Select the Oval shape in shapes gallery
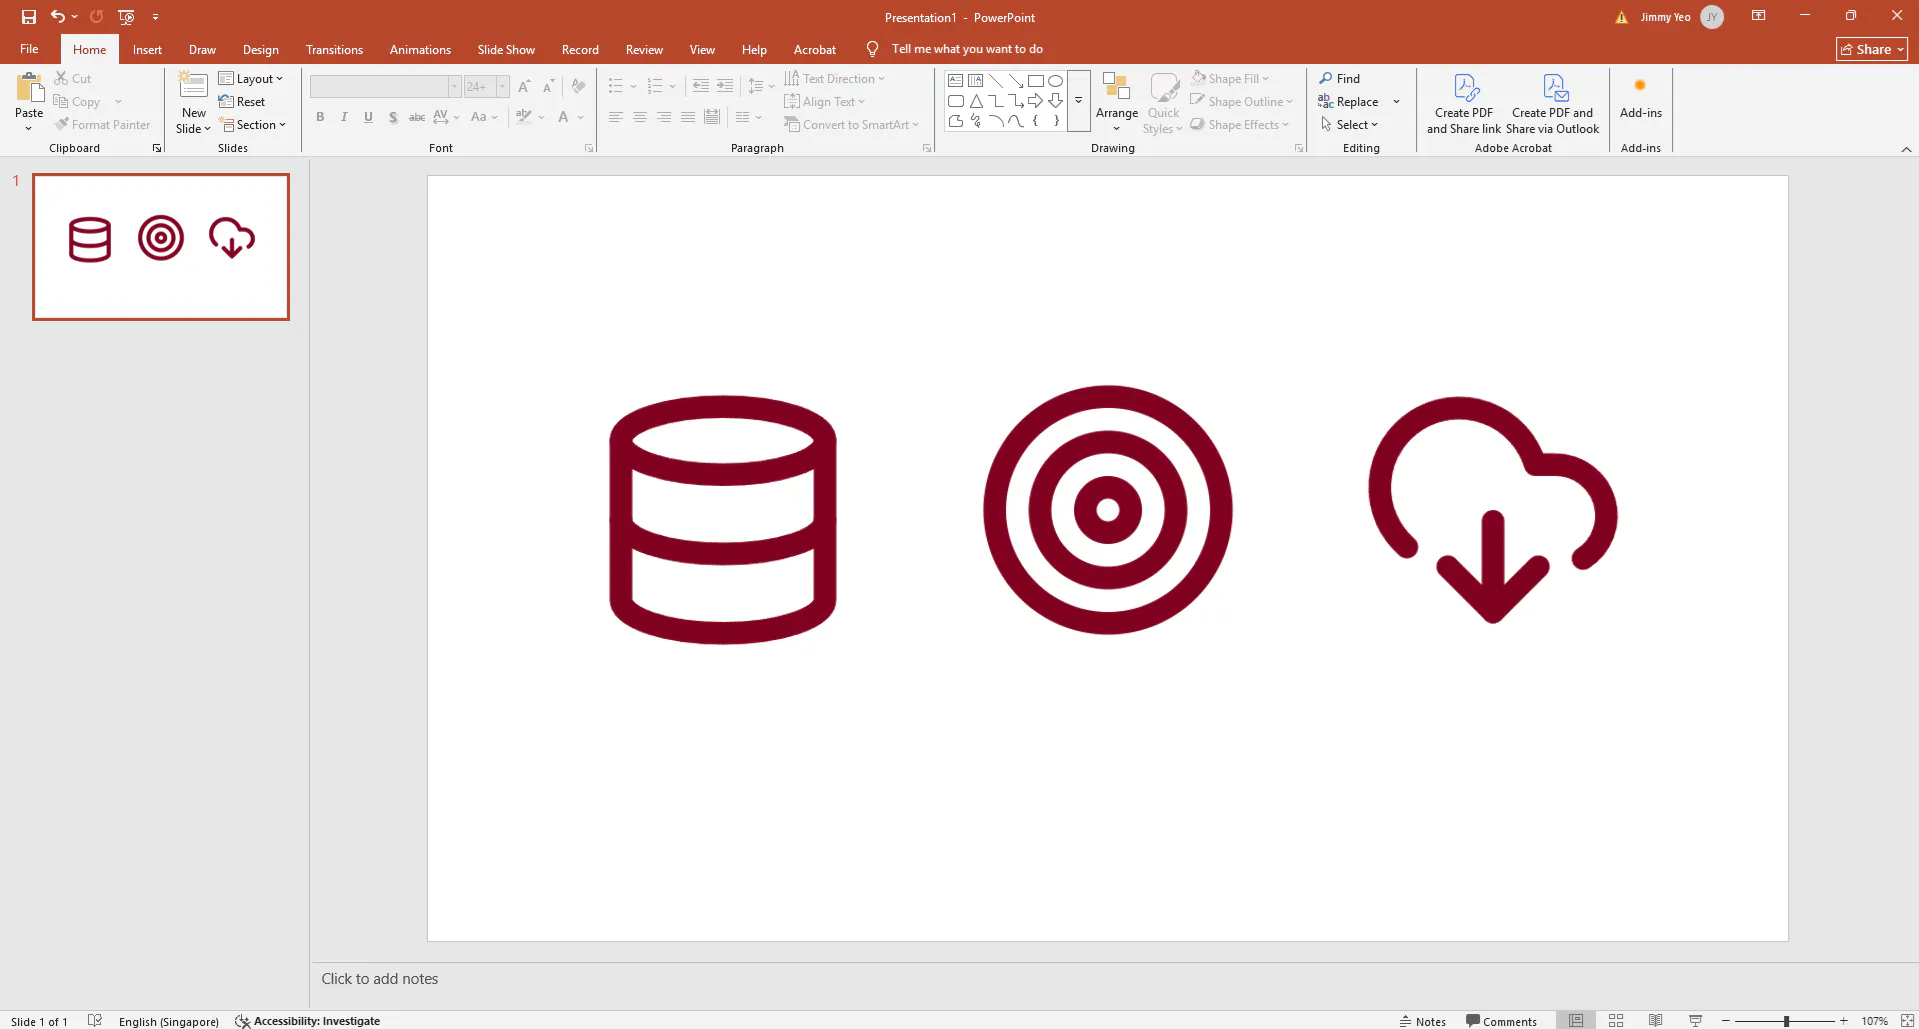This screenshot has height=1029, width=1919. [x=1055, y=81]
